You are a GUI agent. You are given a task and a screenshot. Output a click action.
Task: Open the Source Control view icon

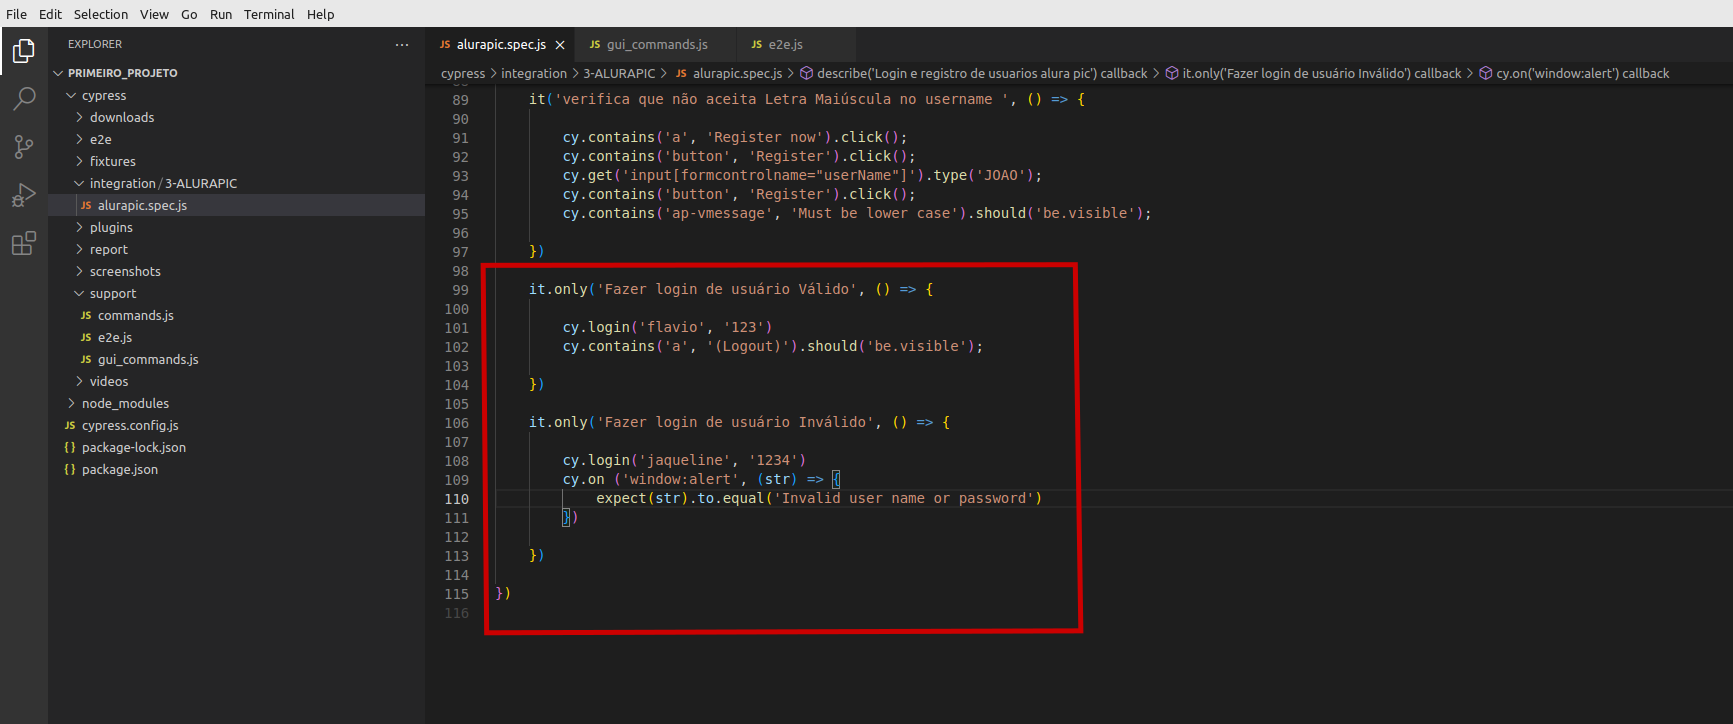pos(24,147)
